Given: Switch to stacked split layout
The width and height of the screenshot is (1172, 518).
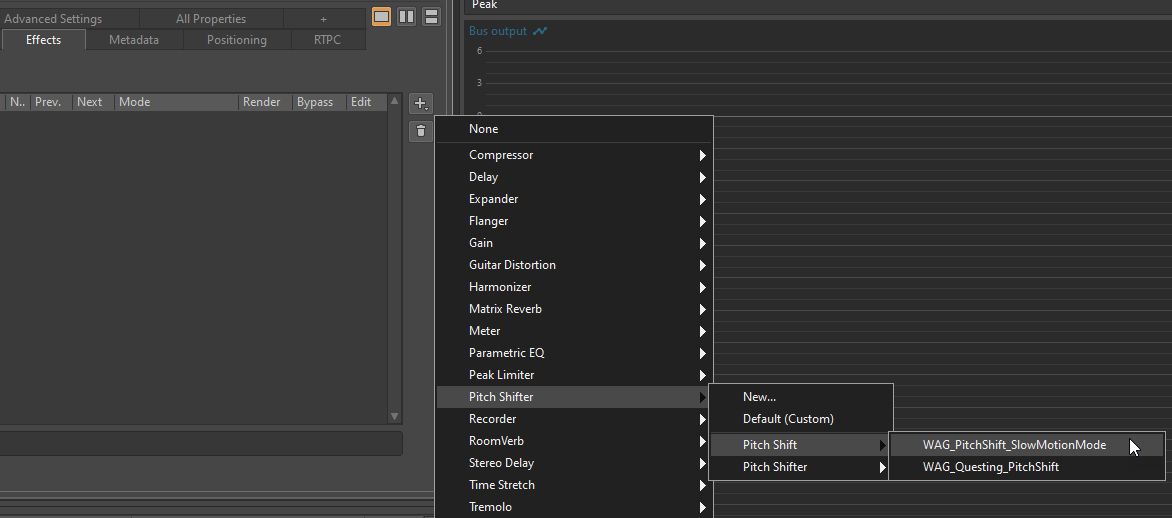Looking at the screenshot, I should [x=431, y=17].
